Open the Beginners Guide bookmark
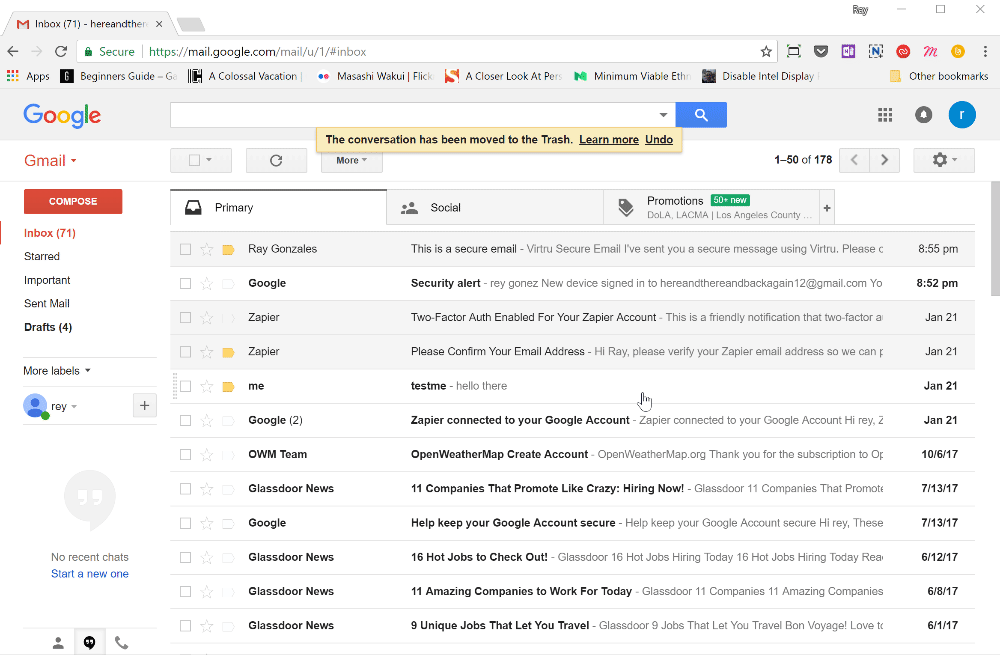The width and height of the screenshot is (1000, 655). [118, 76]
